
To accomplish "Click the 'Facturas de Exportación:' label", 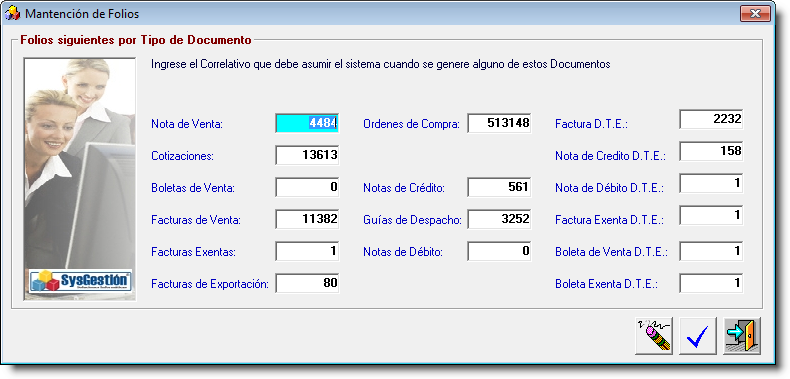I will (210, 284).
